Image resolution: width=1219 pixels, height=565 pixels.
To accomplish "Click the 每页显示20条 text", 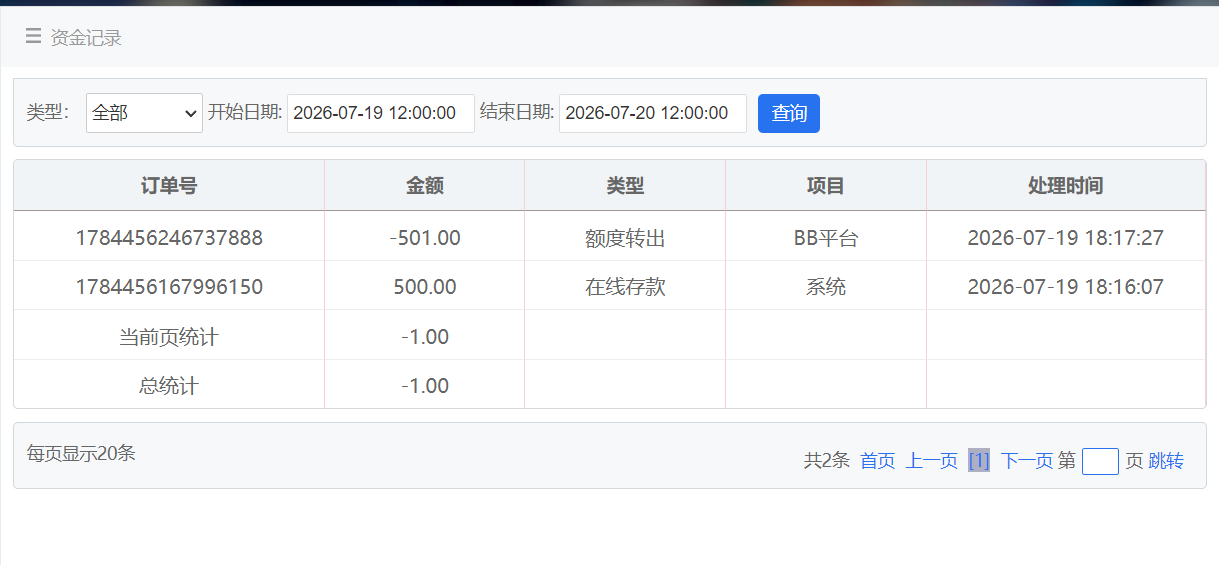I will 81,453.
